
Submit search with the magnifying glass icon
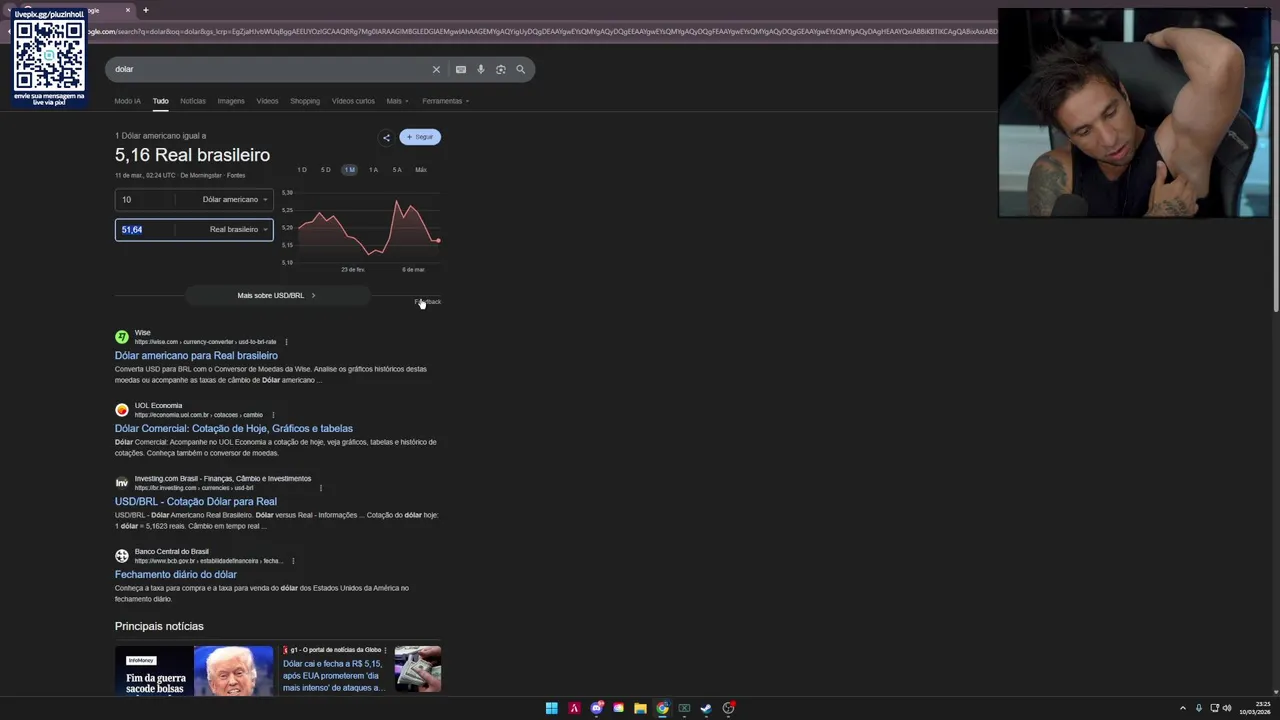[x=520, y=69]
